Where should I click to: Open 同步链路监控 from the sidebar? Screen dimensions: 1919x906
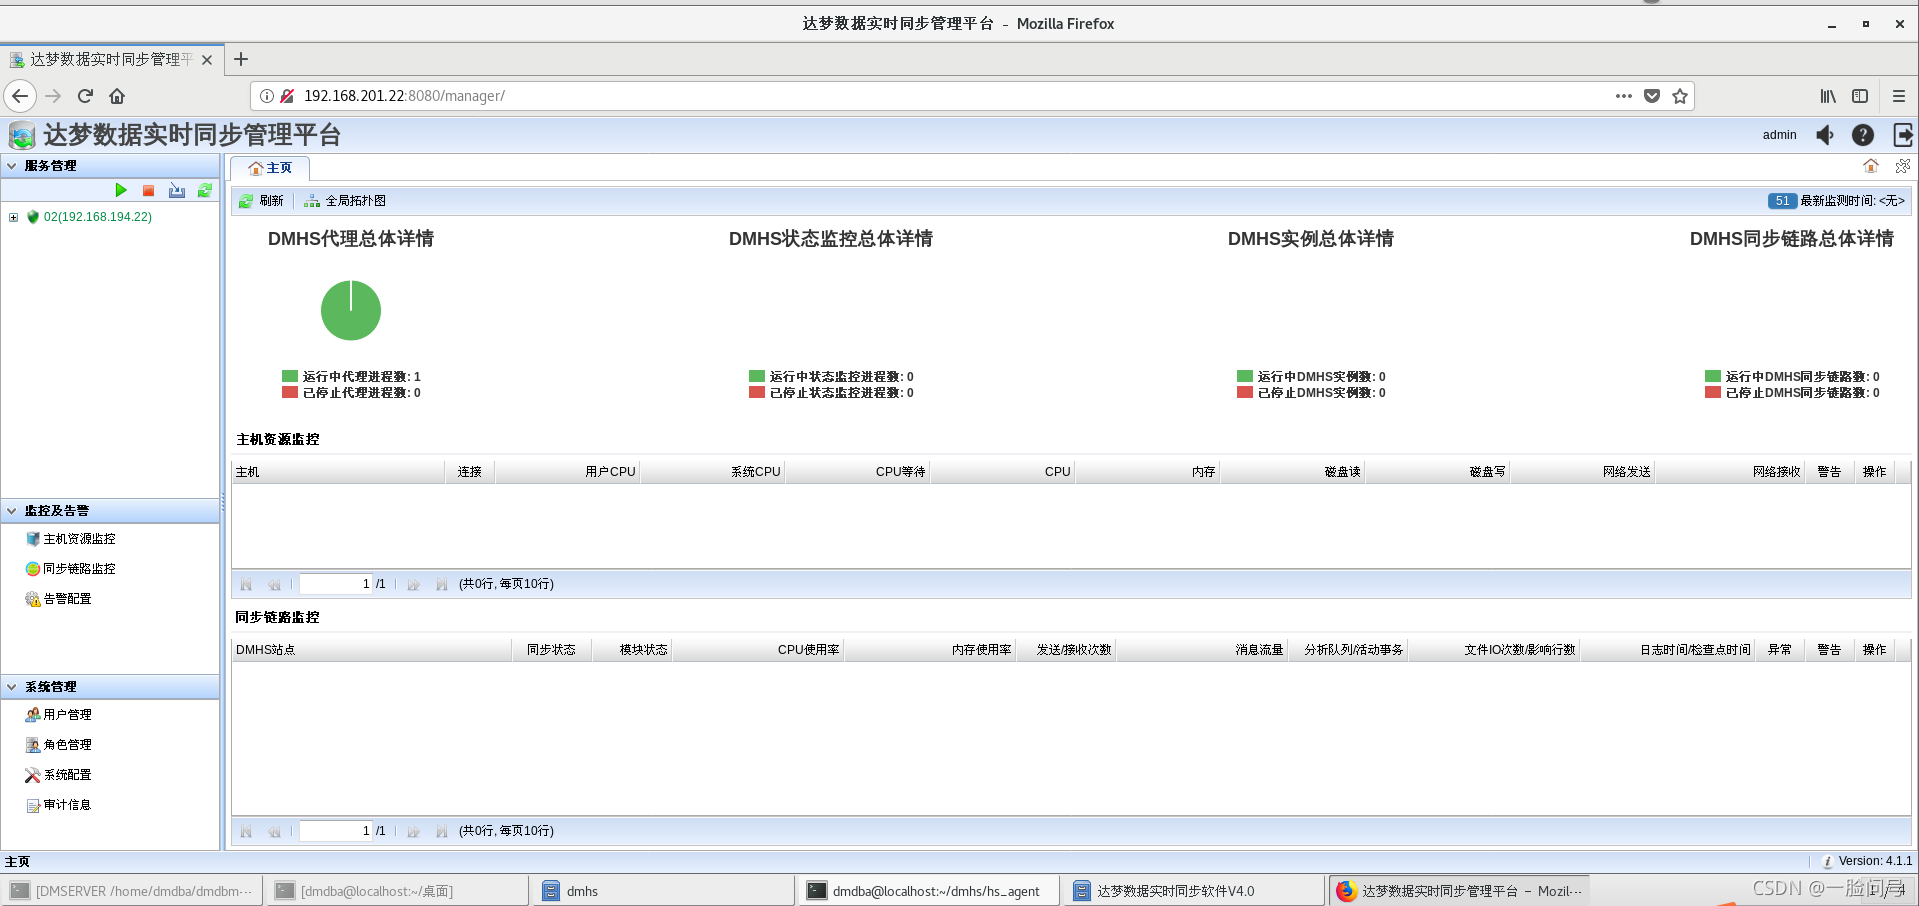pos(71,569)
